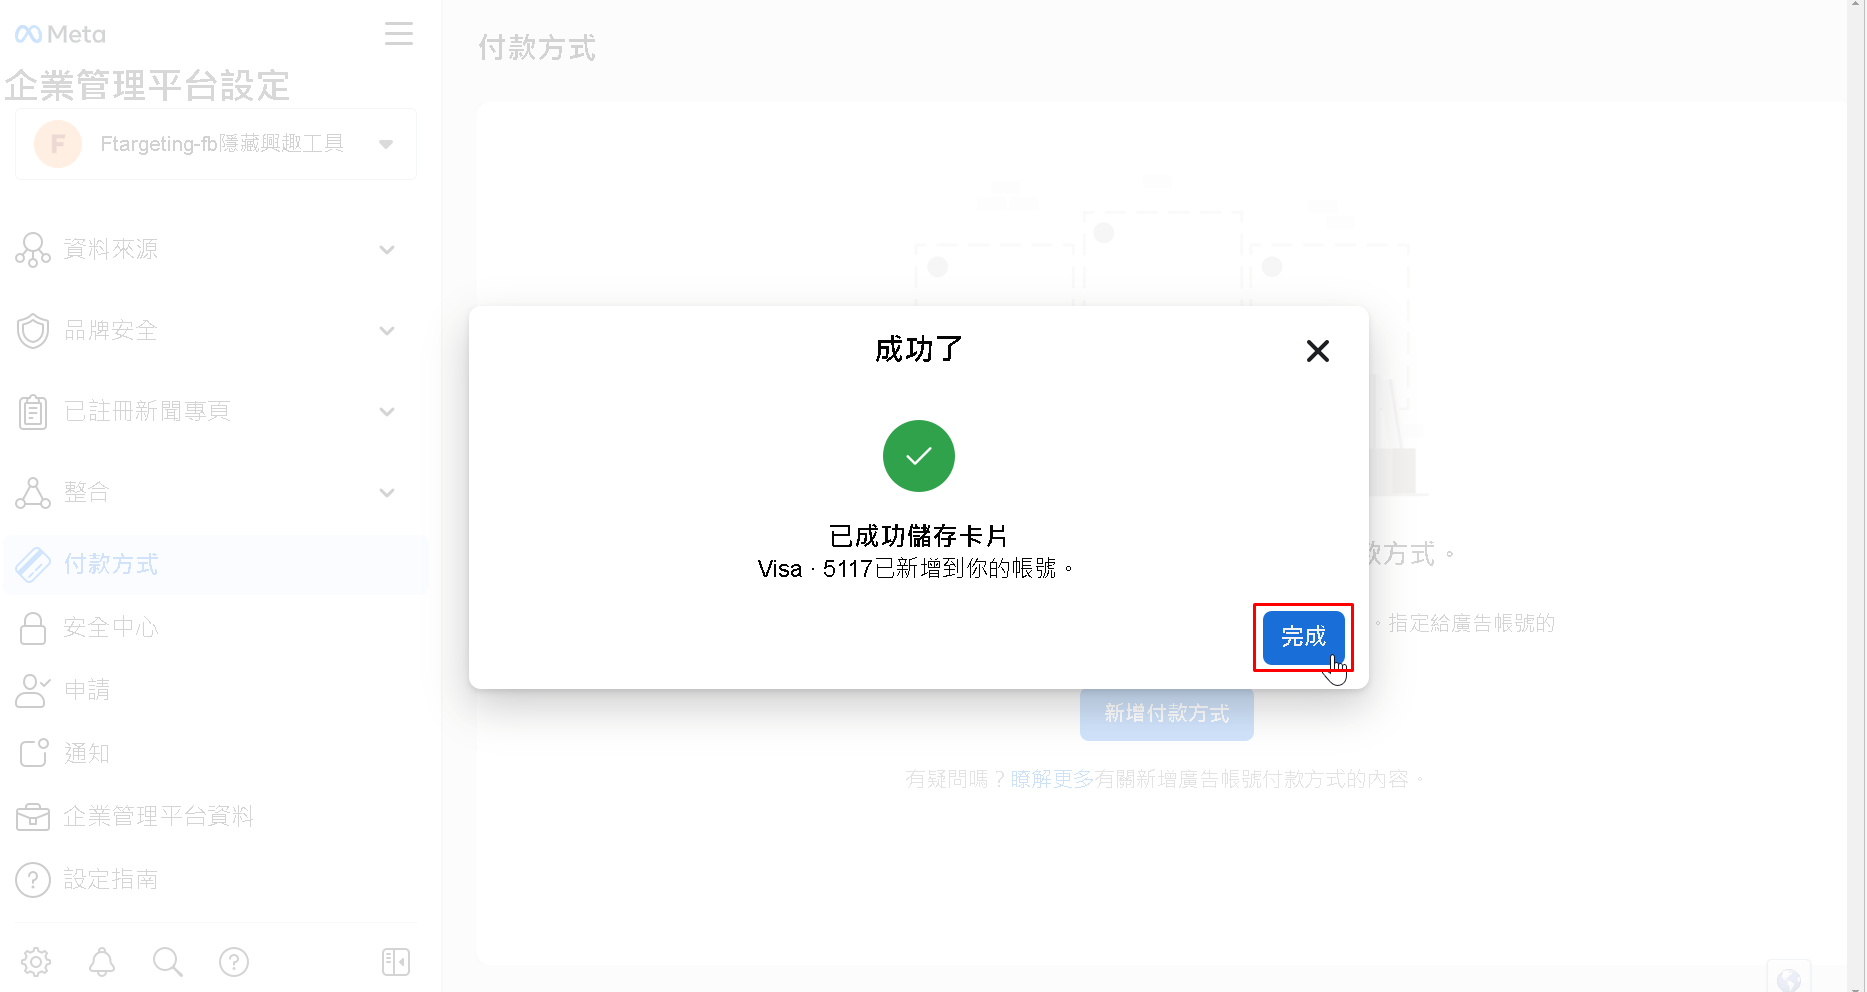Click the bell notifications icon
The image size is (1867, 992).
[102, 962]
